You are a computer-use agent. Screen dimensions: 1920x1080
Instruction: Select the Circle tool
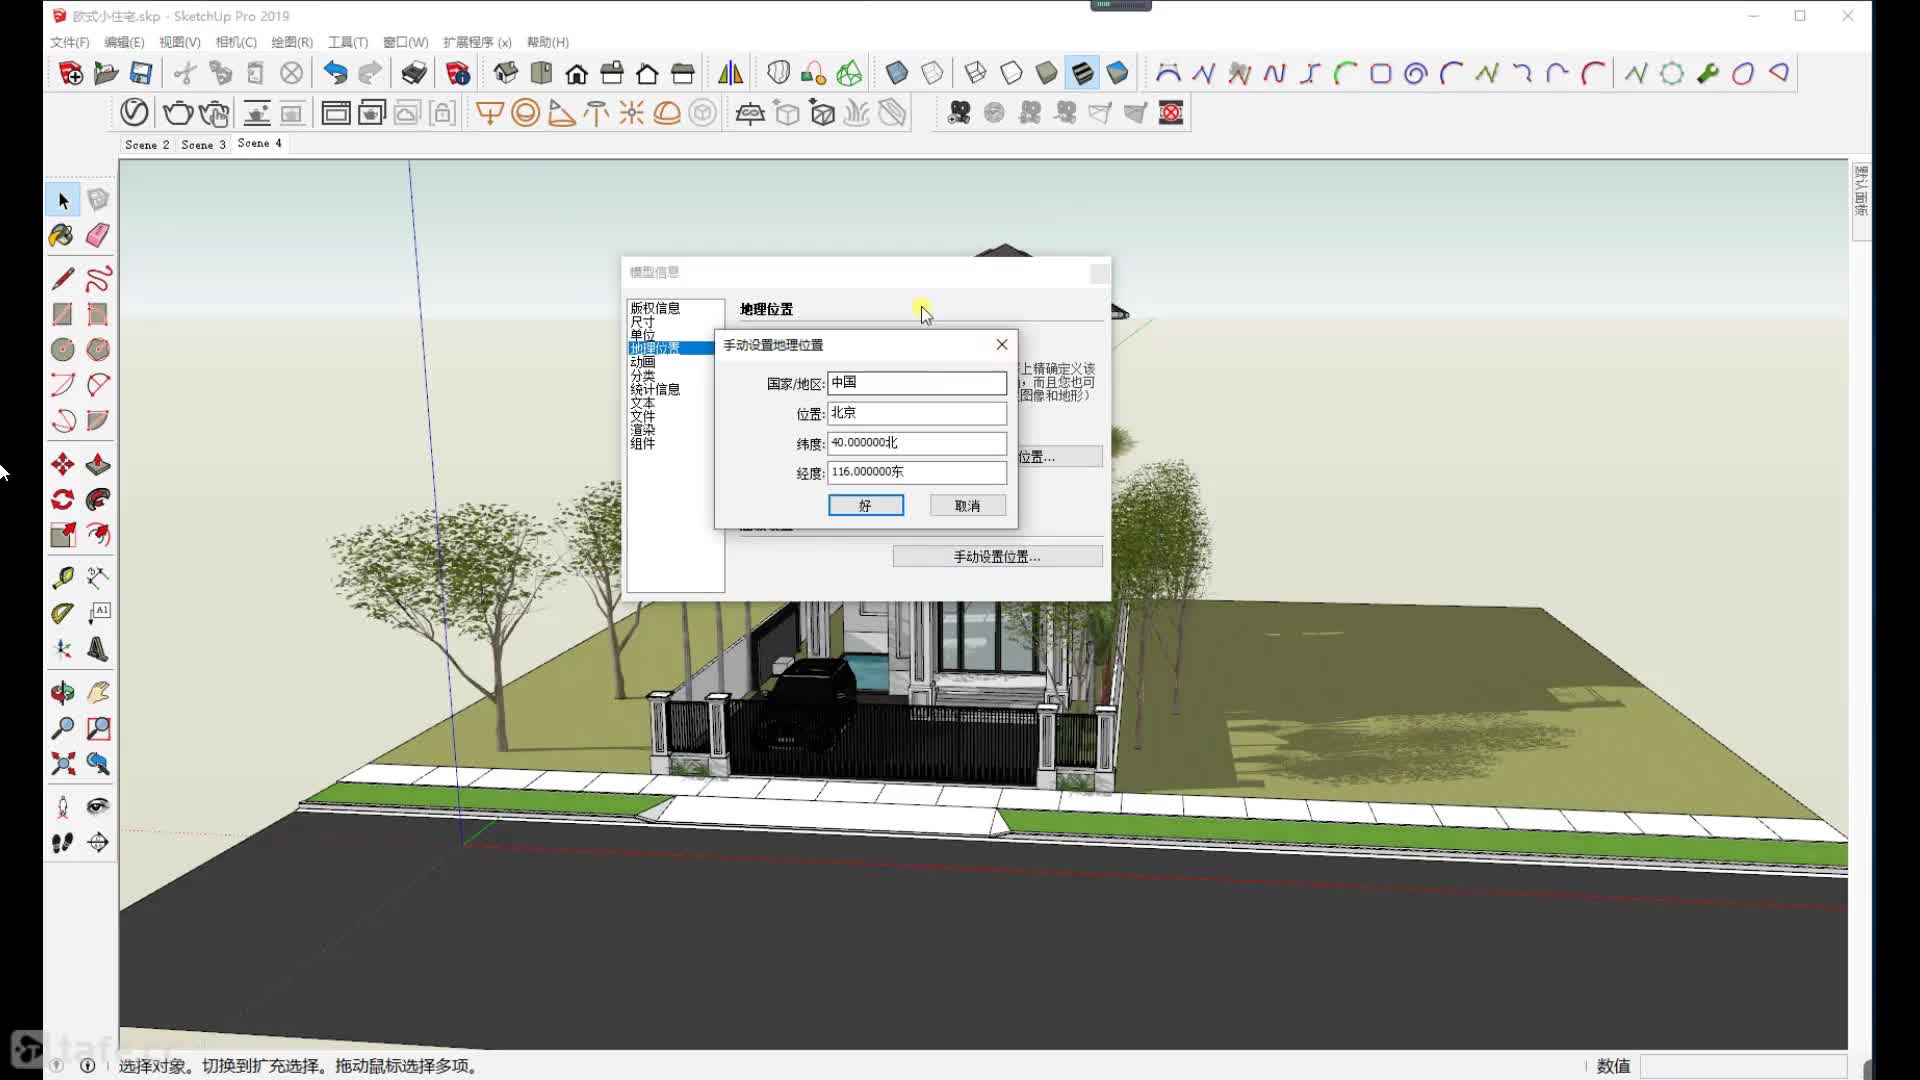coord(62,349)
